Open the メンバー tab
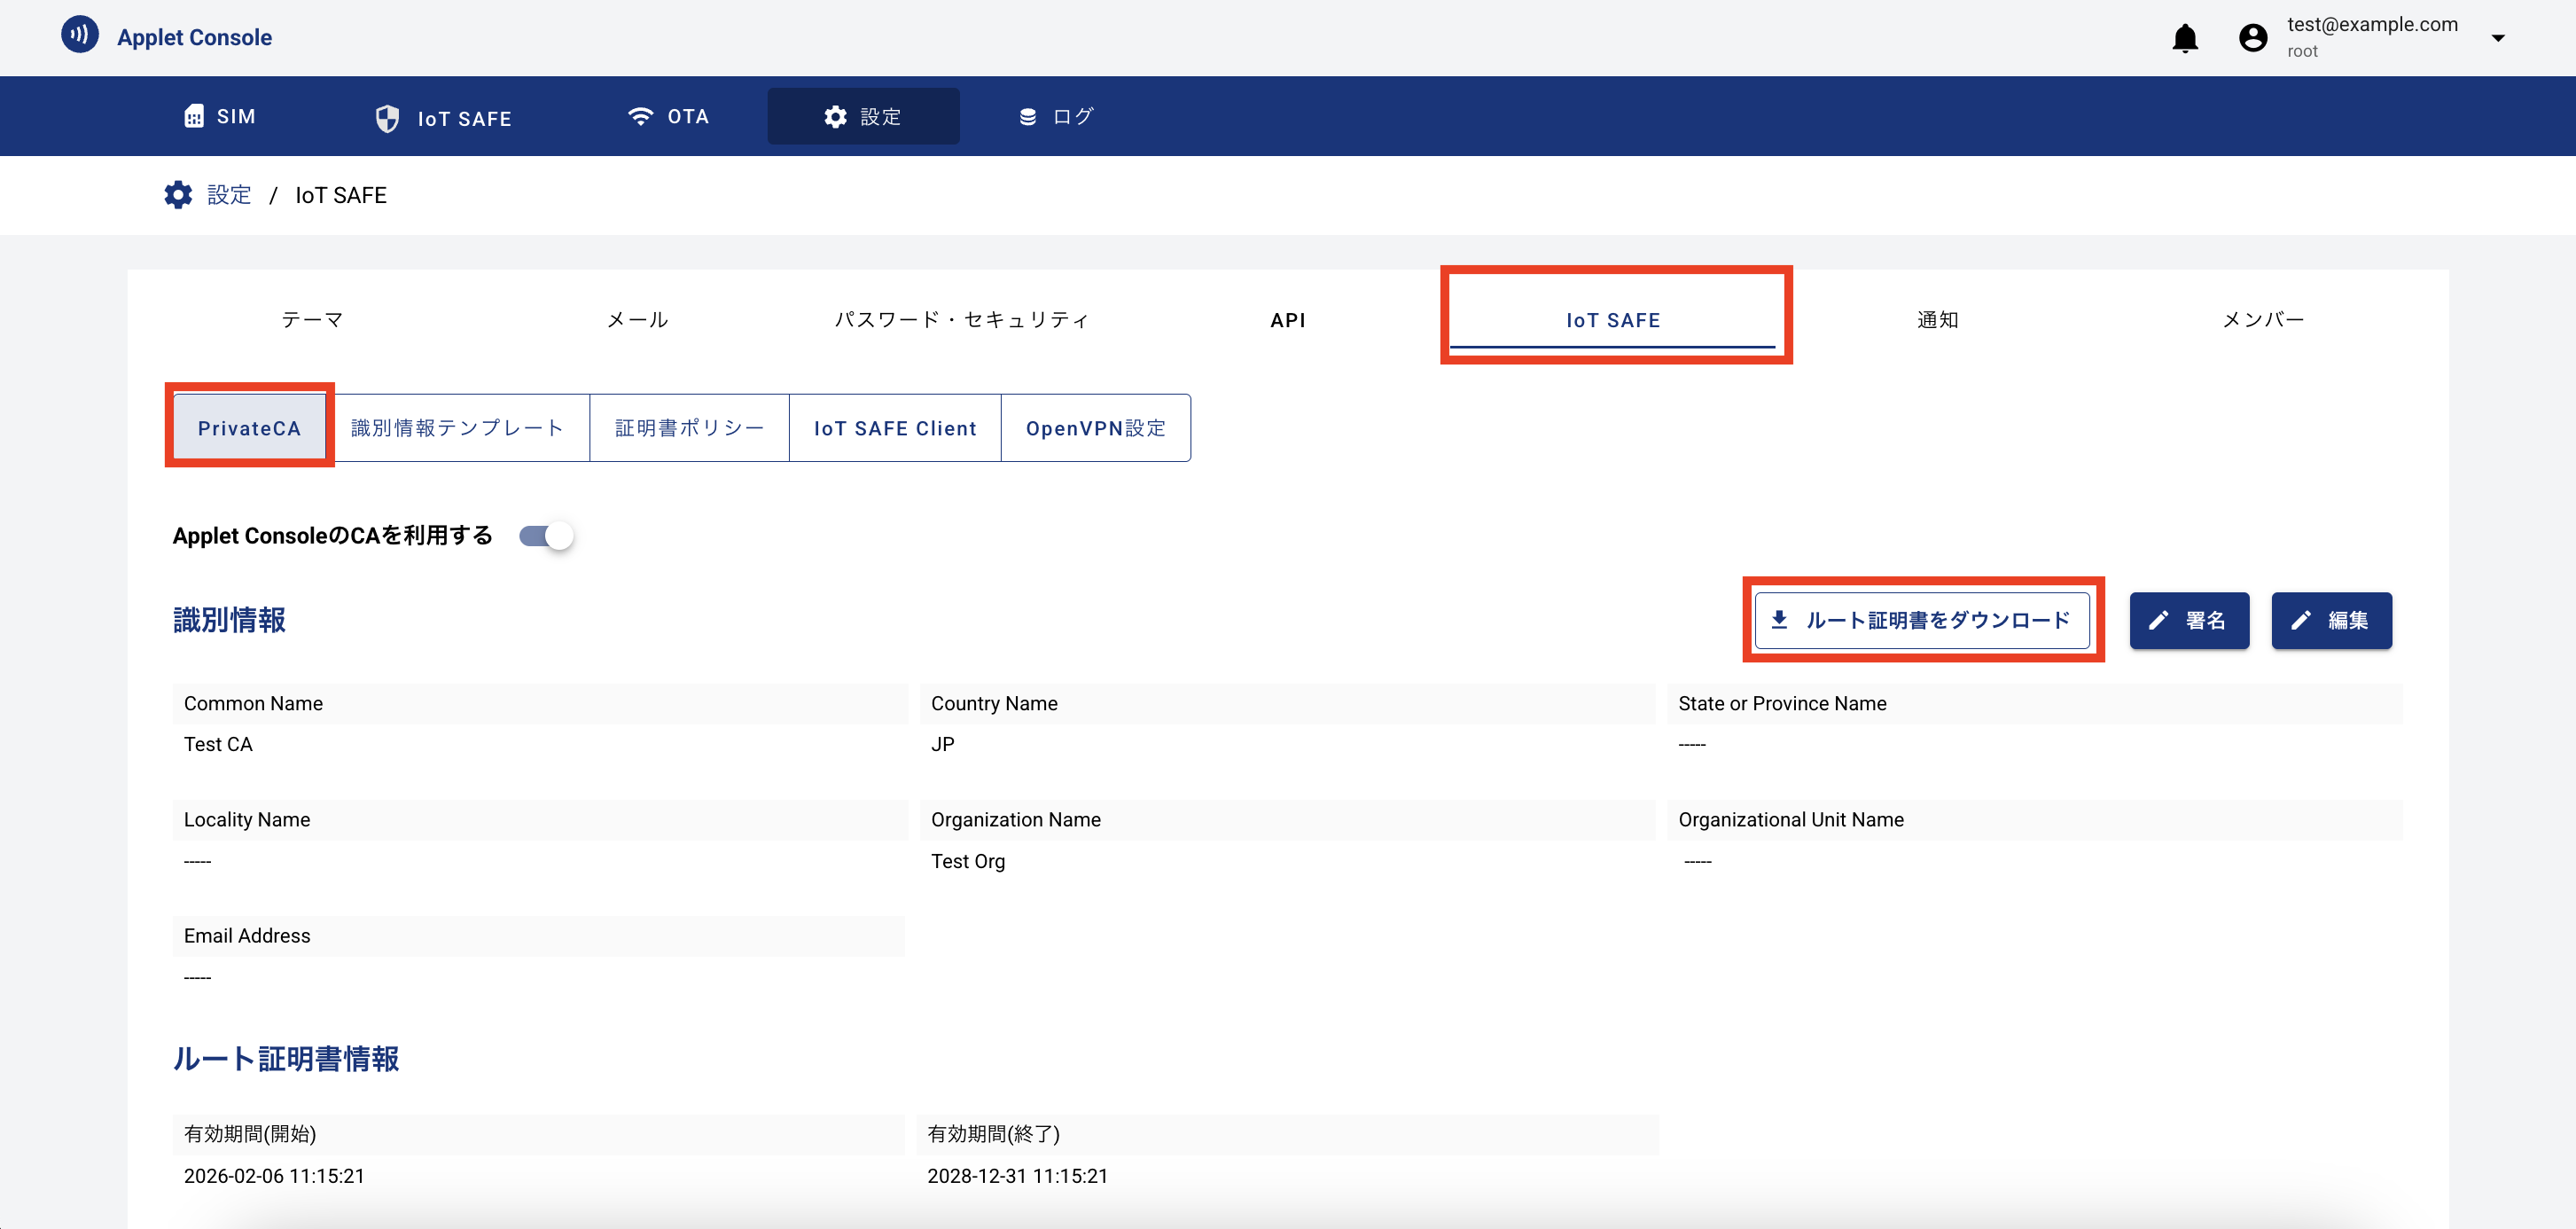Screen dimensions: 2576x1229 click(x=2262, y=320)
